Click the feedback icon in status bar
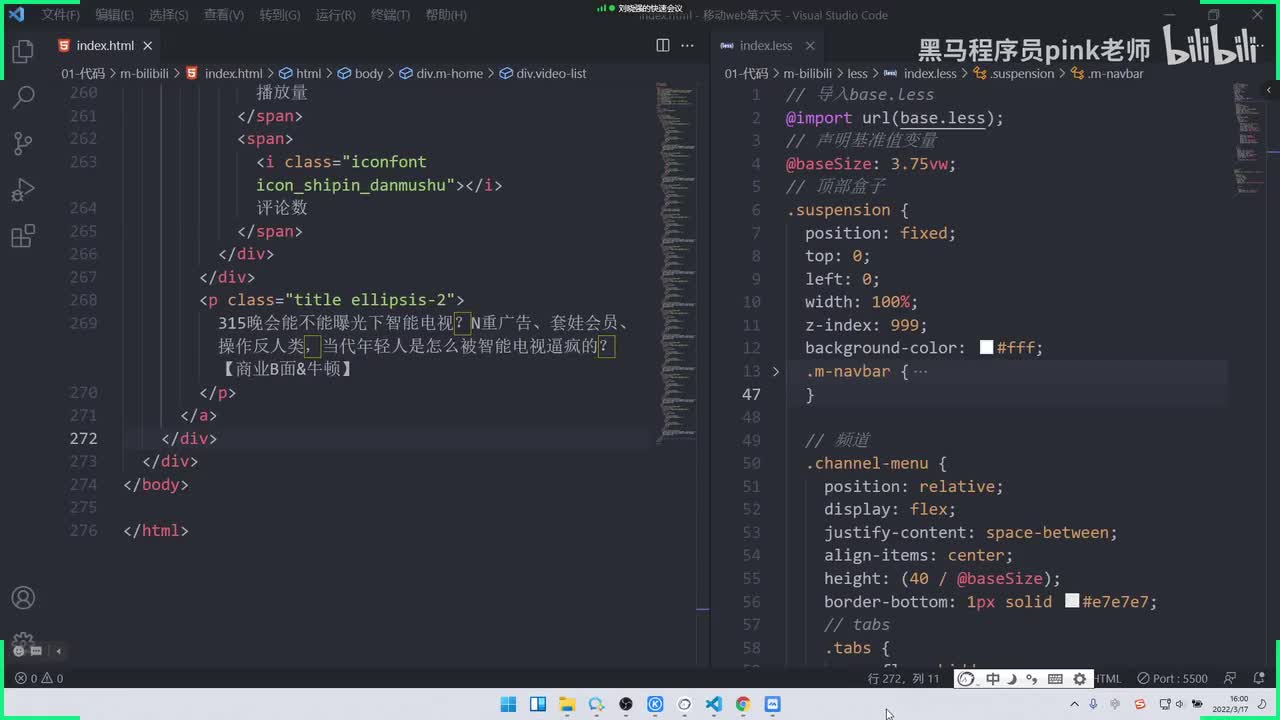This screenshot has width=1280, height=720. click(x=1230, y=678)
